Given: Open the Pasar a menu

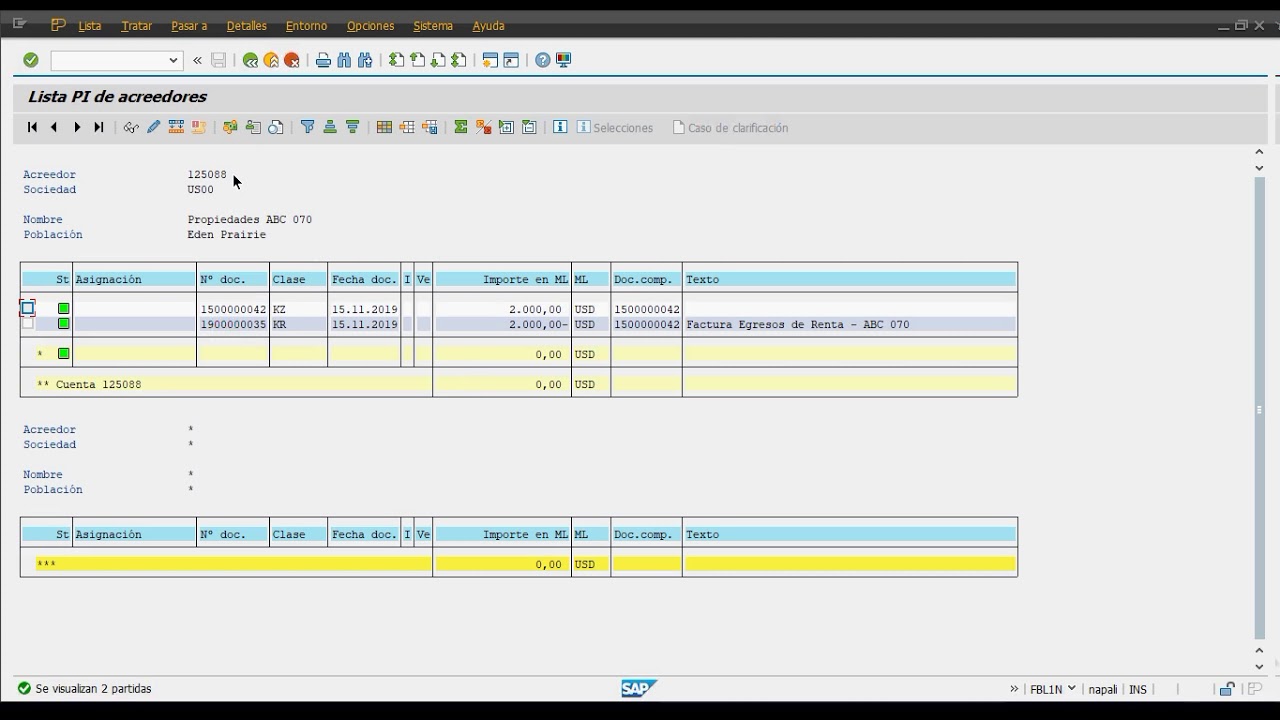Looking at the screenshot, I should click(189, 26).
